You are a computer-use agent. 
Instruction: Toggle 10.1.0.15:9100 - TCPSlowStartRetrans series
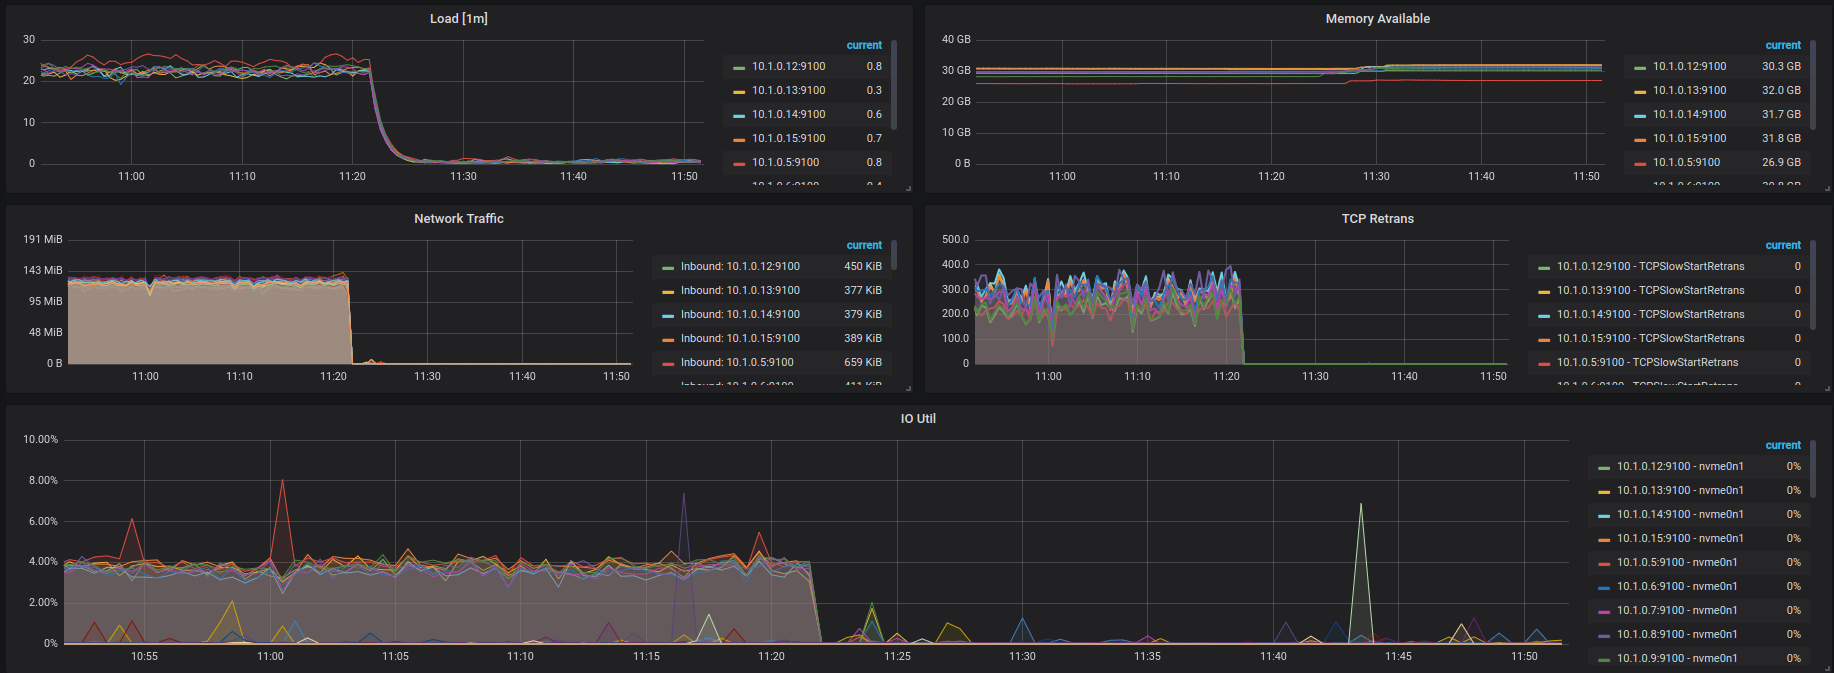coord(1650,338)
